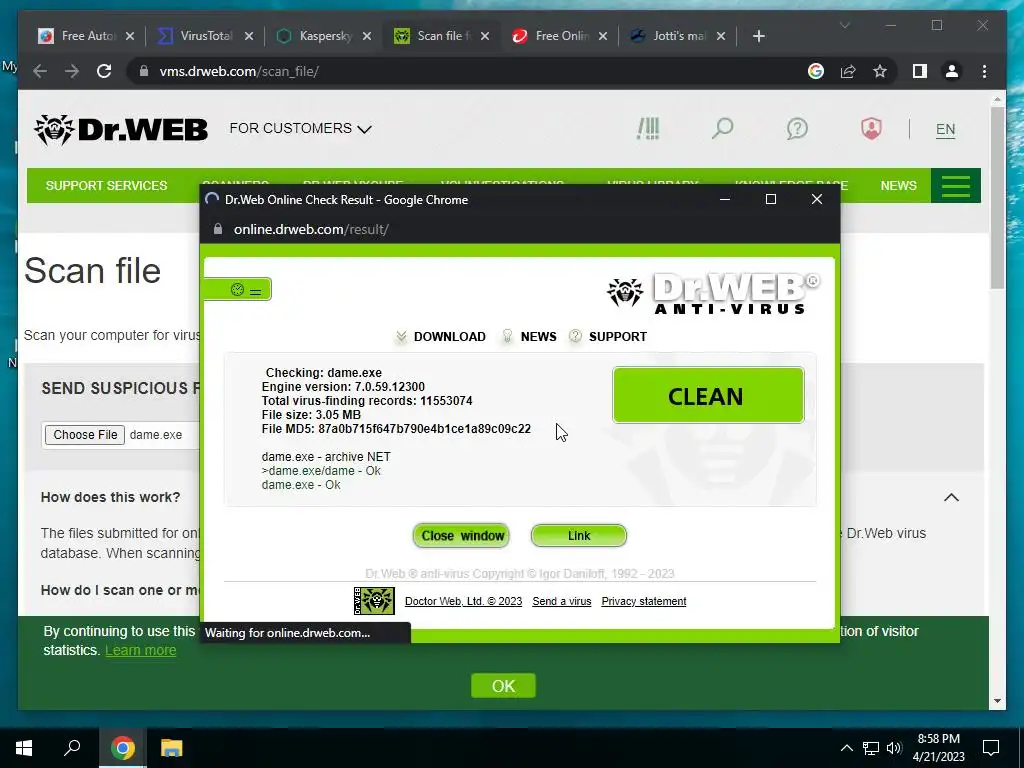Image resolution: width=1024 pixels, height=768 pixels.
Task: Open NEWS in green navigation bar
Action: (899, 185)
